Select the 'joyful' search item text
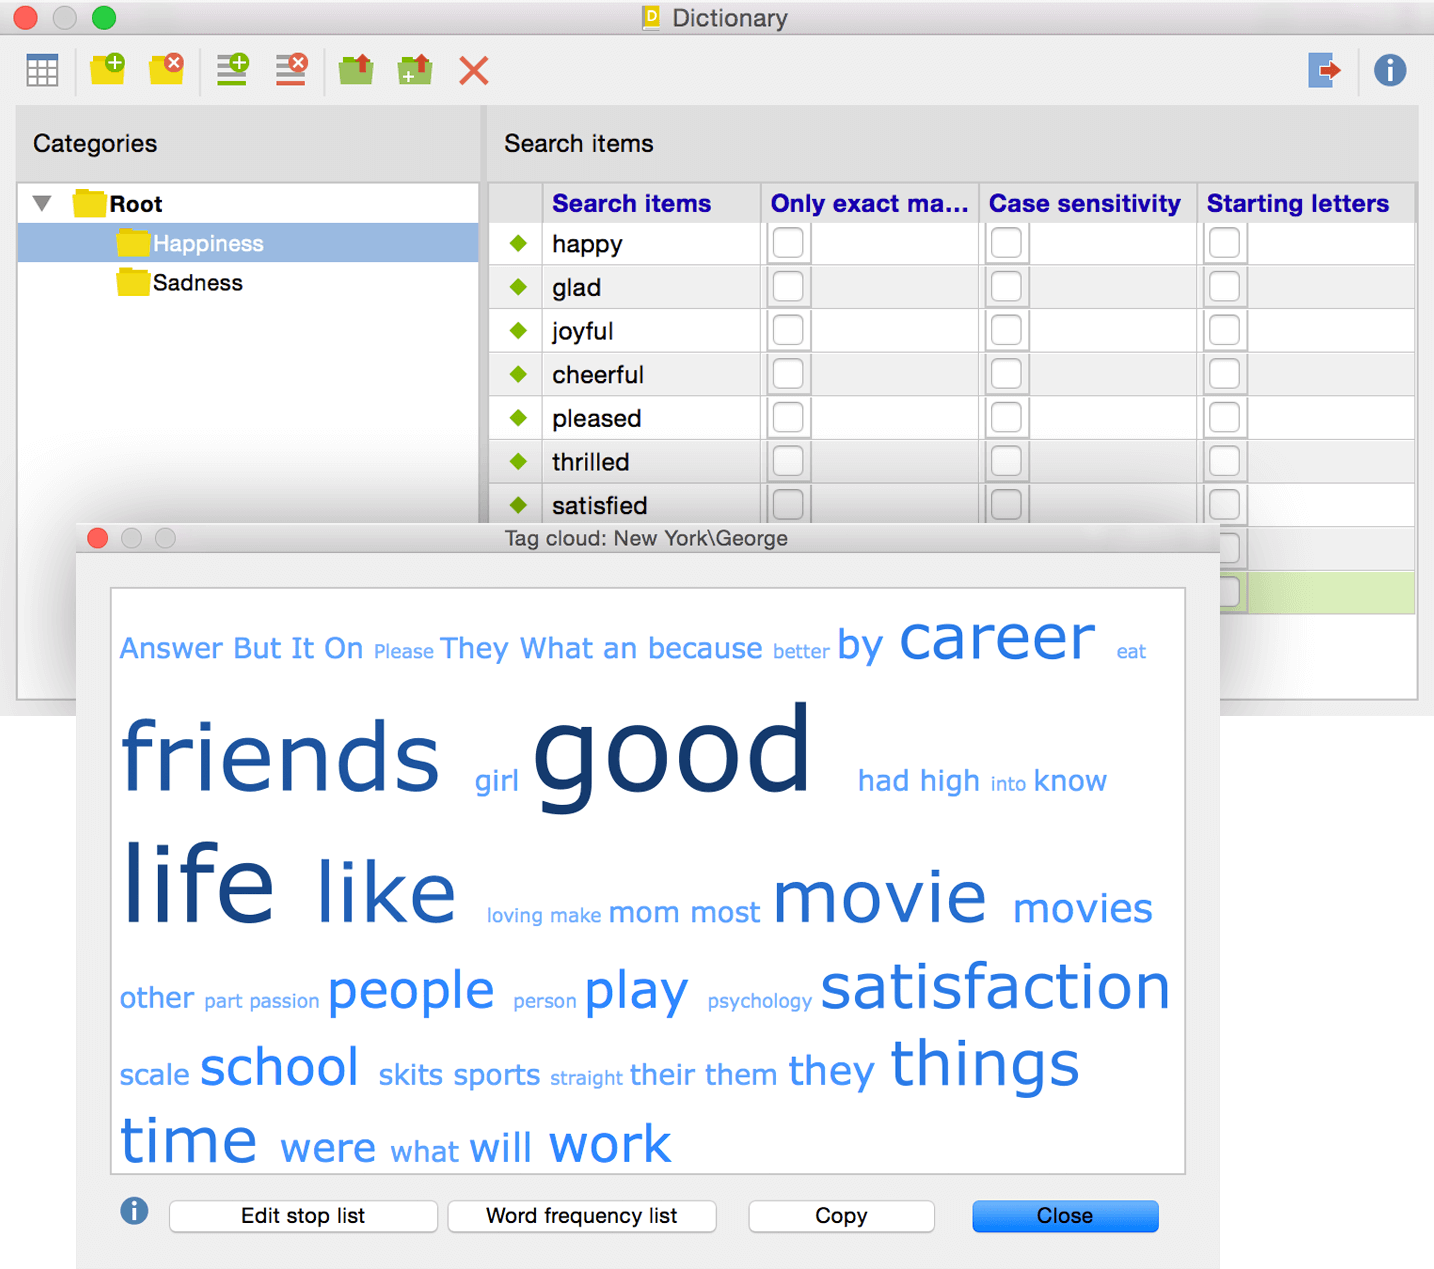Screen dimensions: 1434x1269 click(583, 331)
